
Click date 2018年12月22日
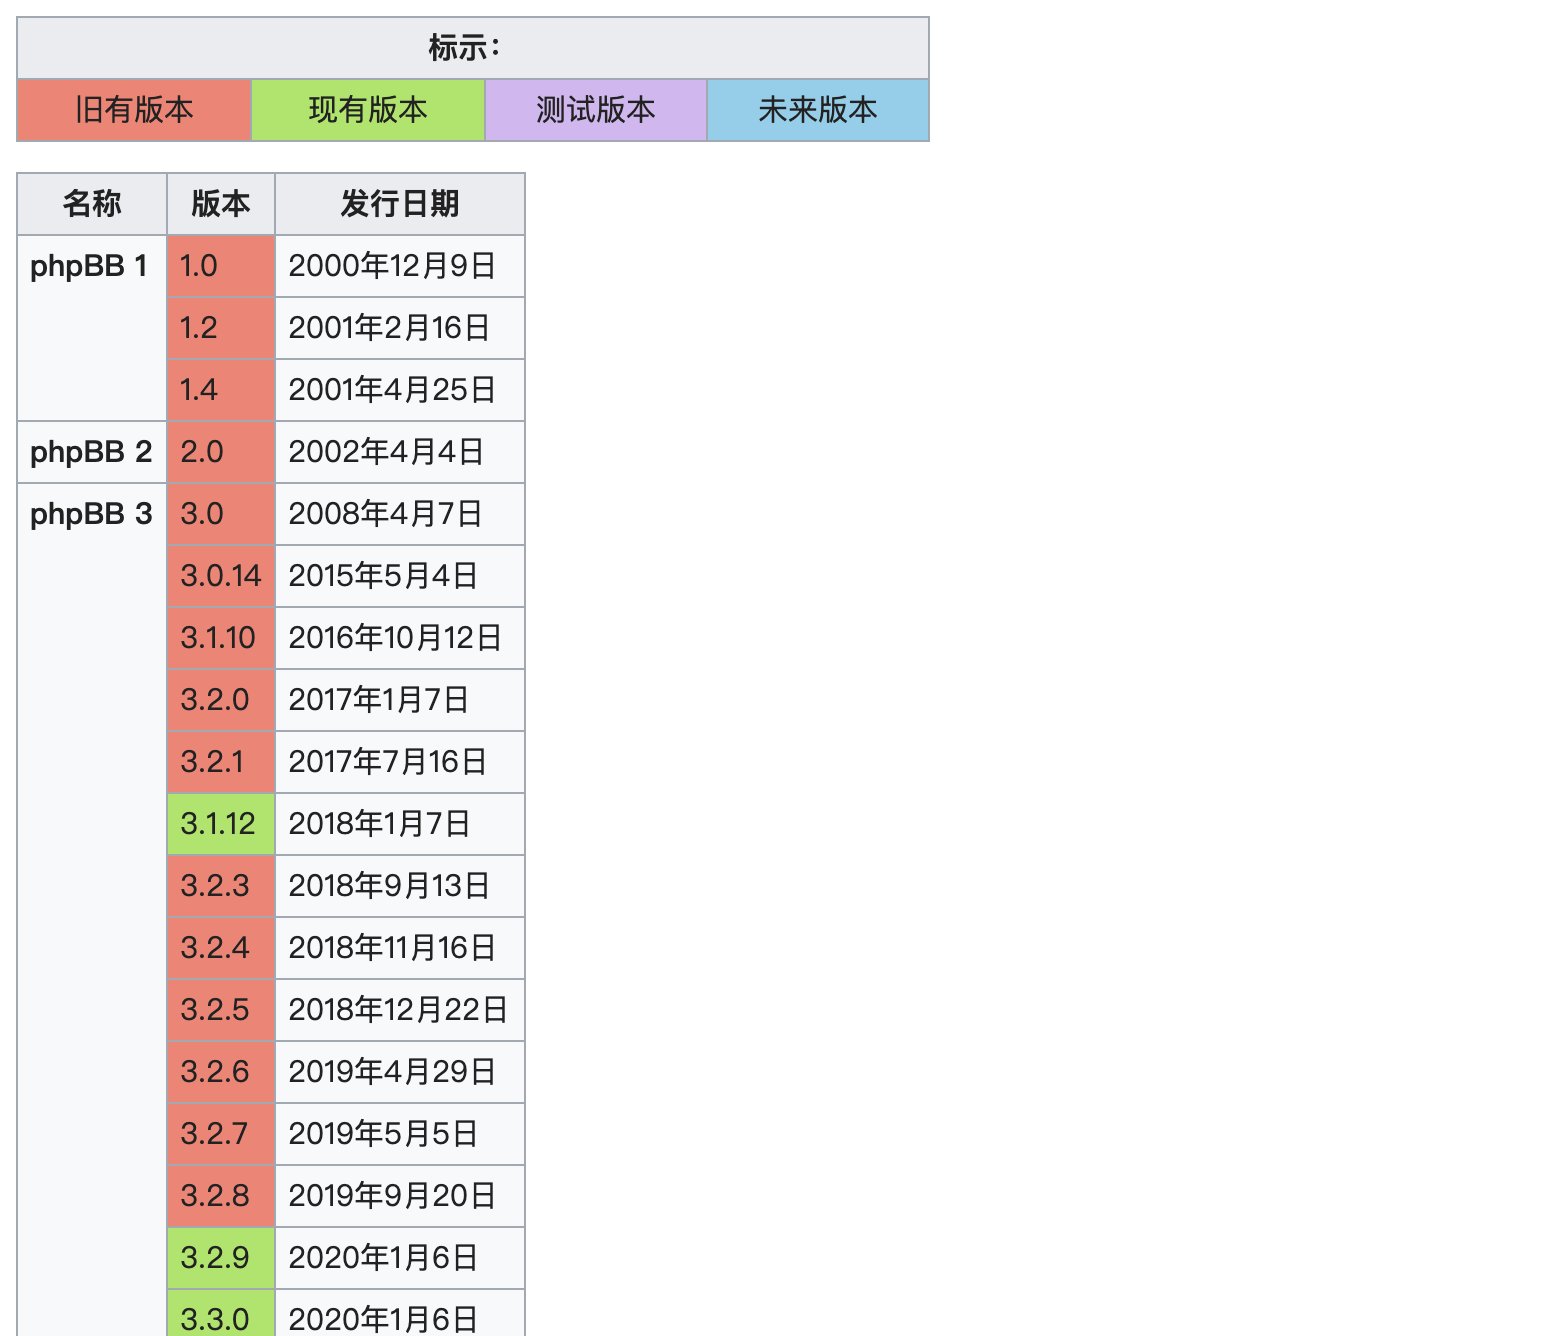point(400,1010)
